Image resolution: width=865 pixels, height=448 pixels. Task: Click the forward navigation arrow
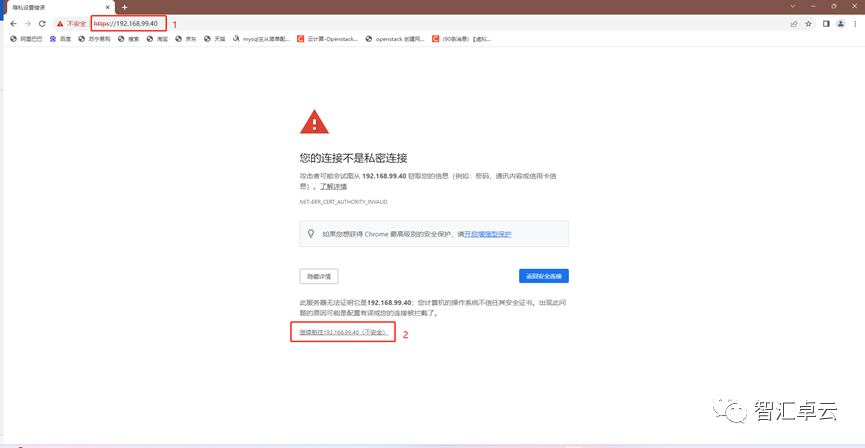(x=28, y=24)
